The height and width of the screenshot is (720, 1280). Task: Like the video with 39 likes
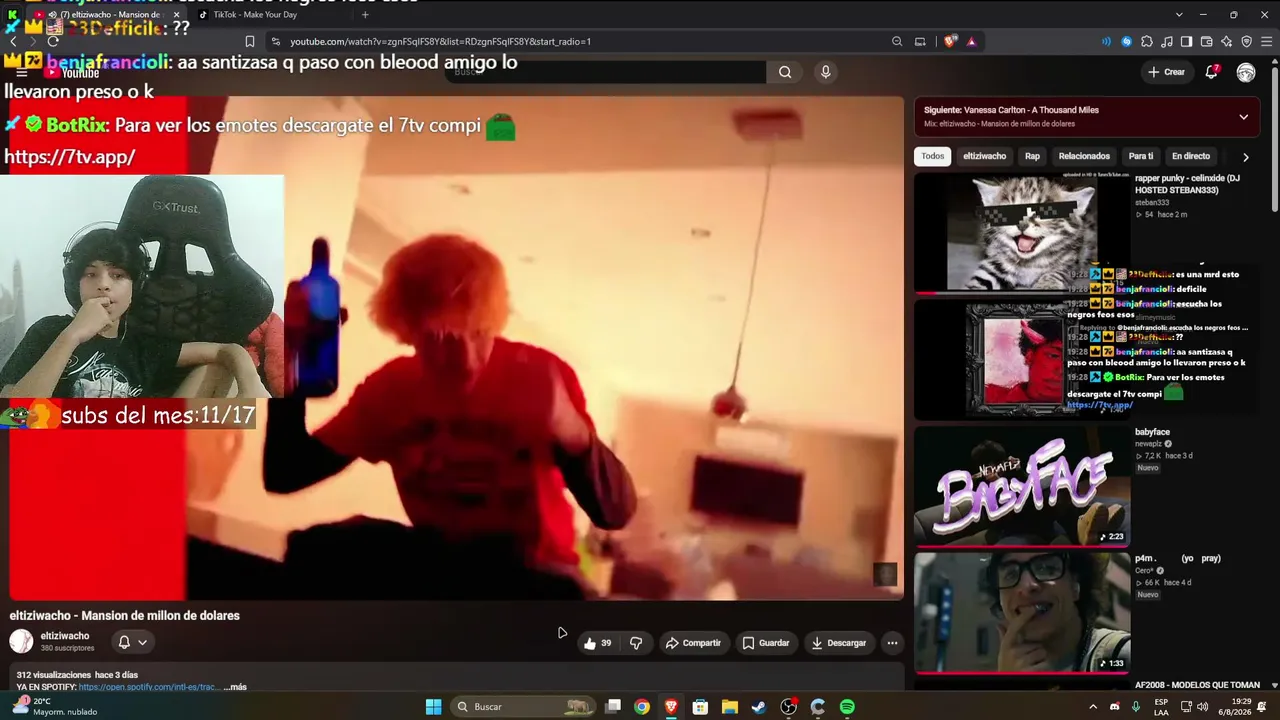tap(598, 643)
